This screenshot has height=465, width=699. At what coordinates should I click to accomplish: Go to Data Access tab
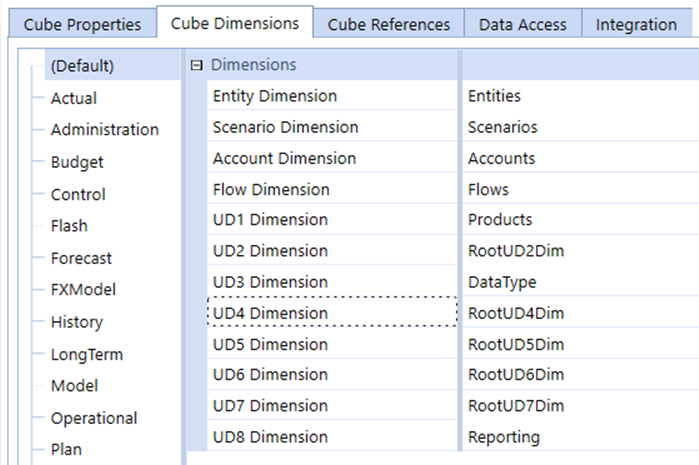523,25
